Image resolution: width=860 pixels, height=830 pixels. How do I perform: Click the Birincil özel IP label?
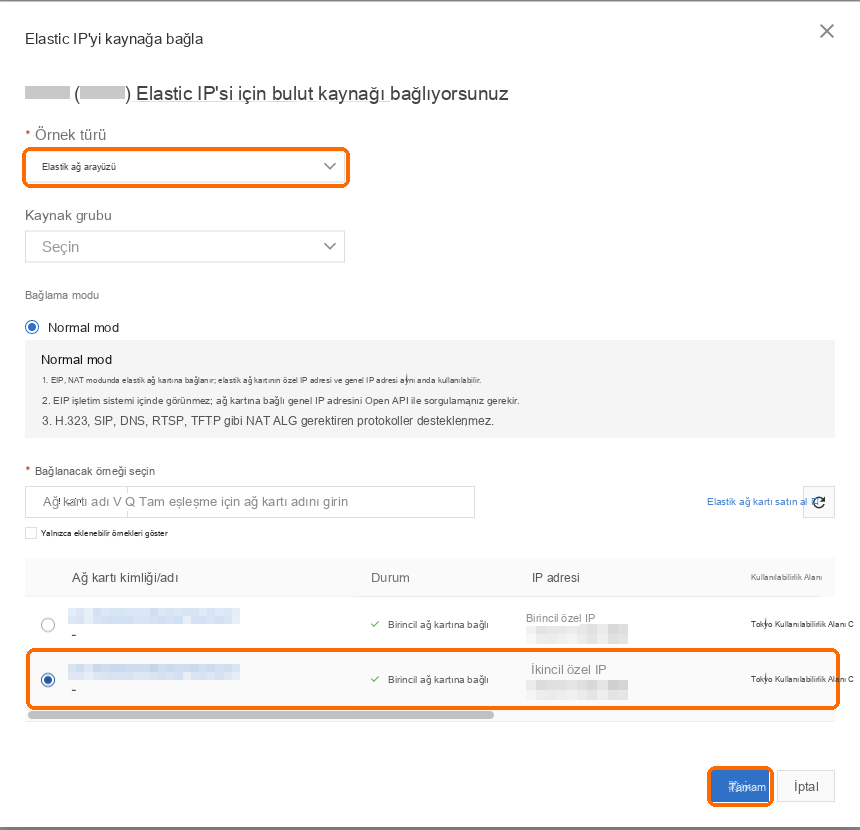(561, 618)
